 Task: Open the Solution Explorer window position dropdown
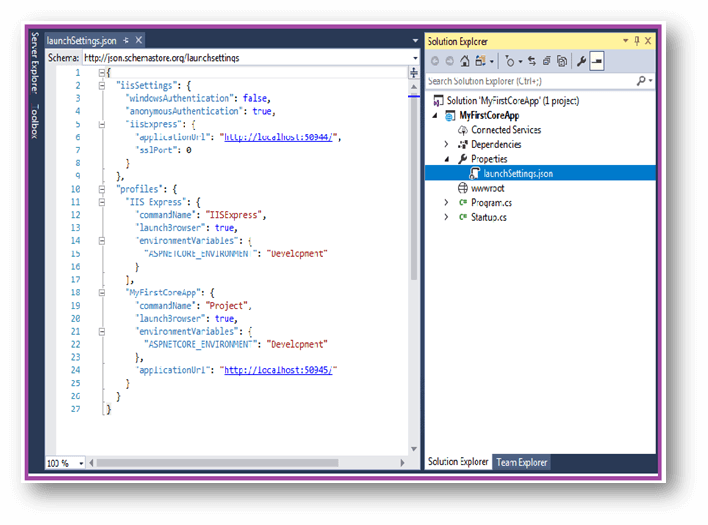tap(625, 41)
